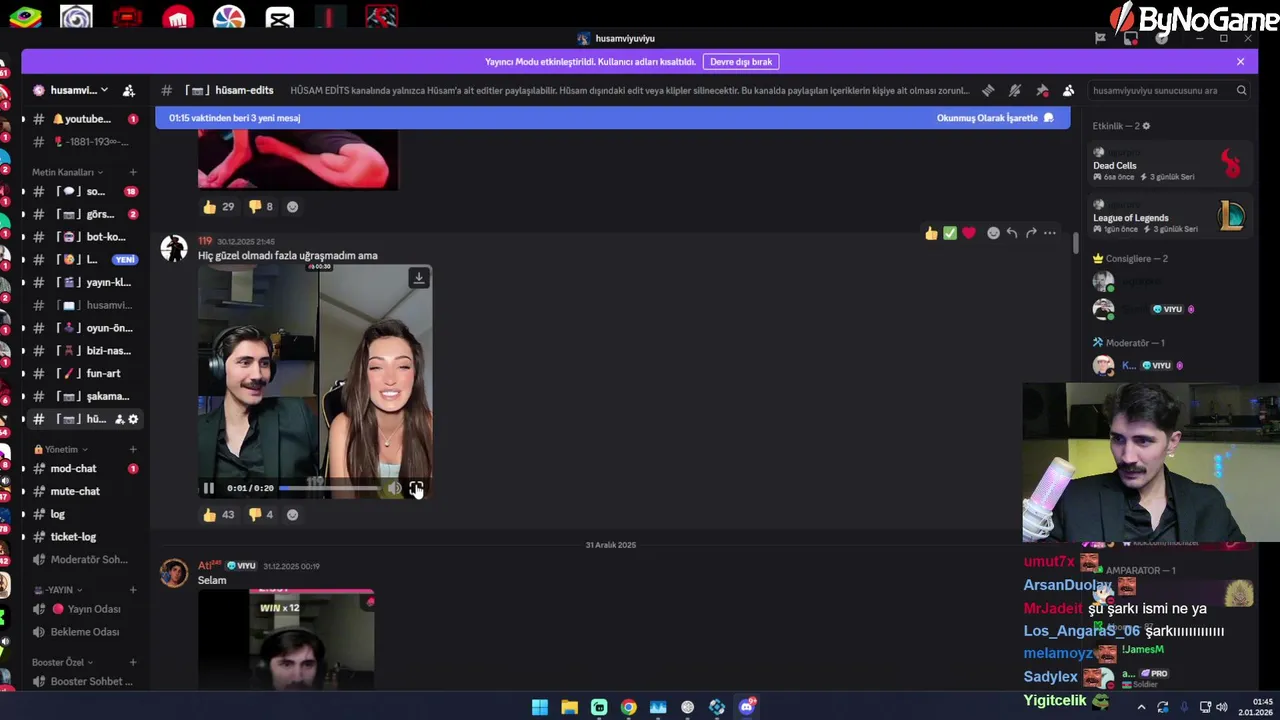Open emoji picker in message hover toolbar

993,233
